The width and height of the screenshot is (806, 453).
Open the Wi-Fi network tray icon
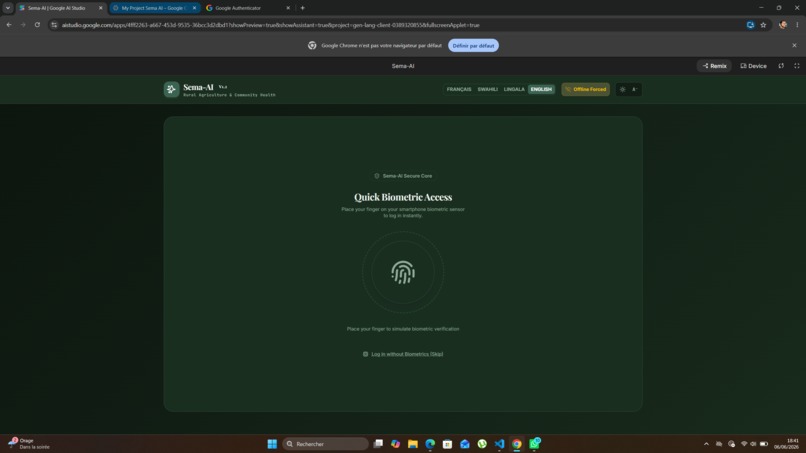(744, 444)
